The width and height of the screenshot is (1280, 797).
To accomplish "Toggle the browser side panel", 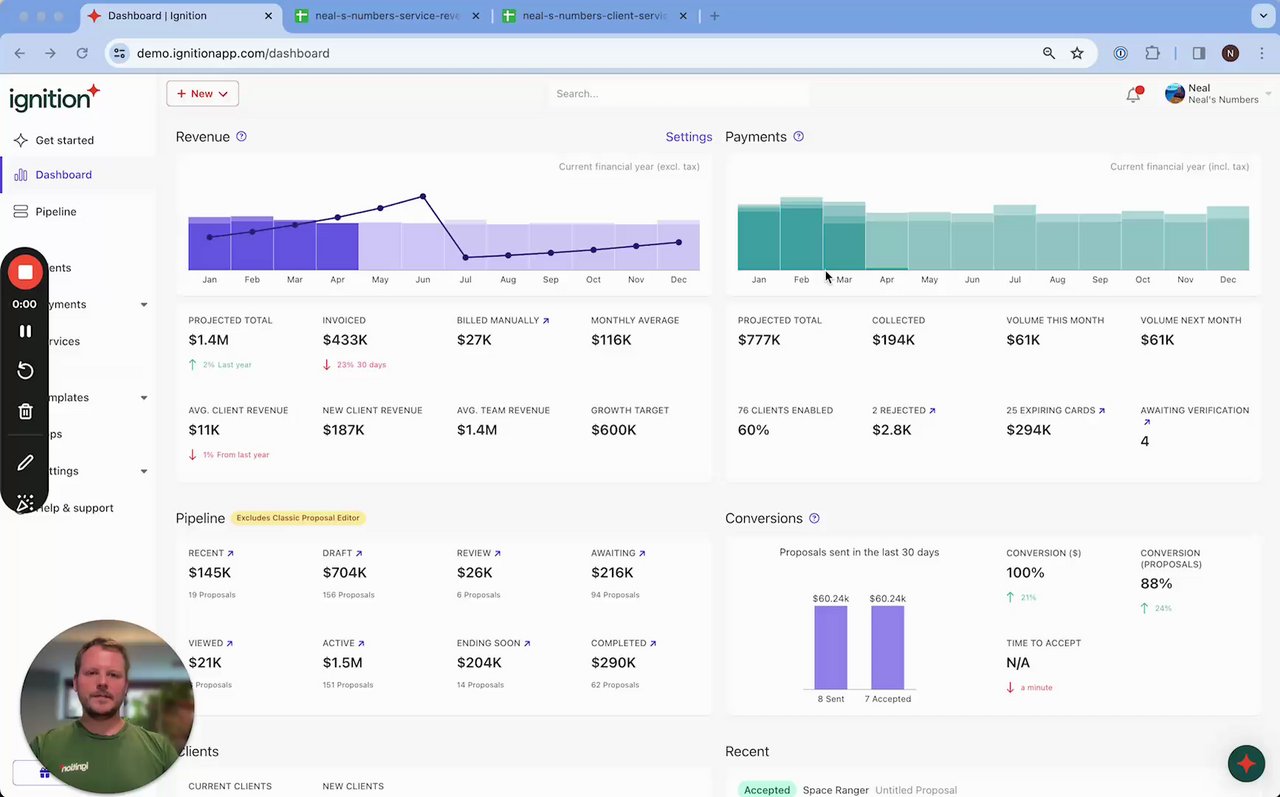I will pos(1199,53).
